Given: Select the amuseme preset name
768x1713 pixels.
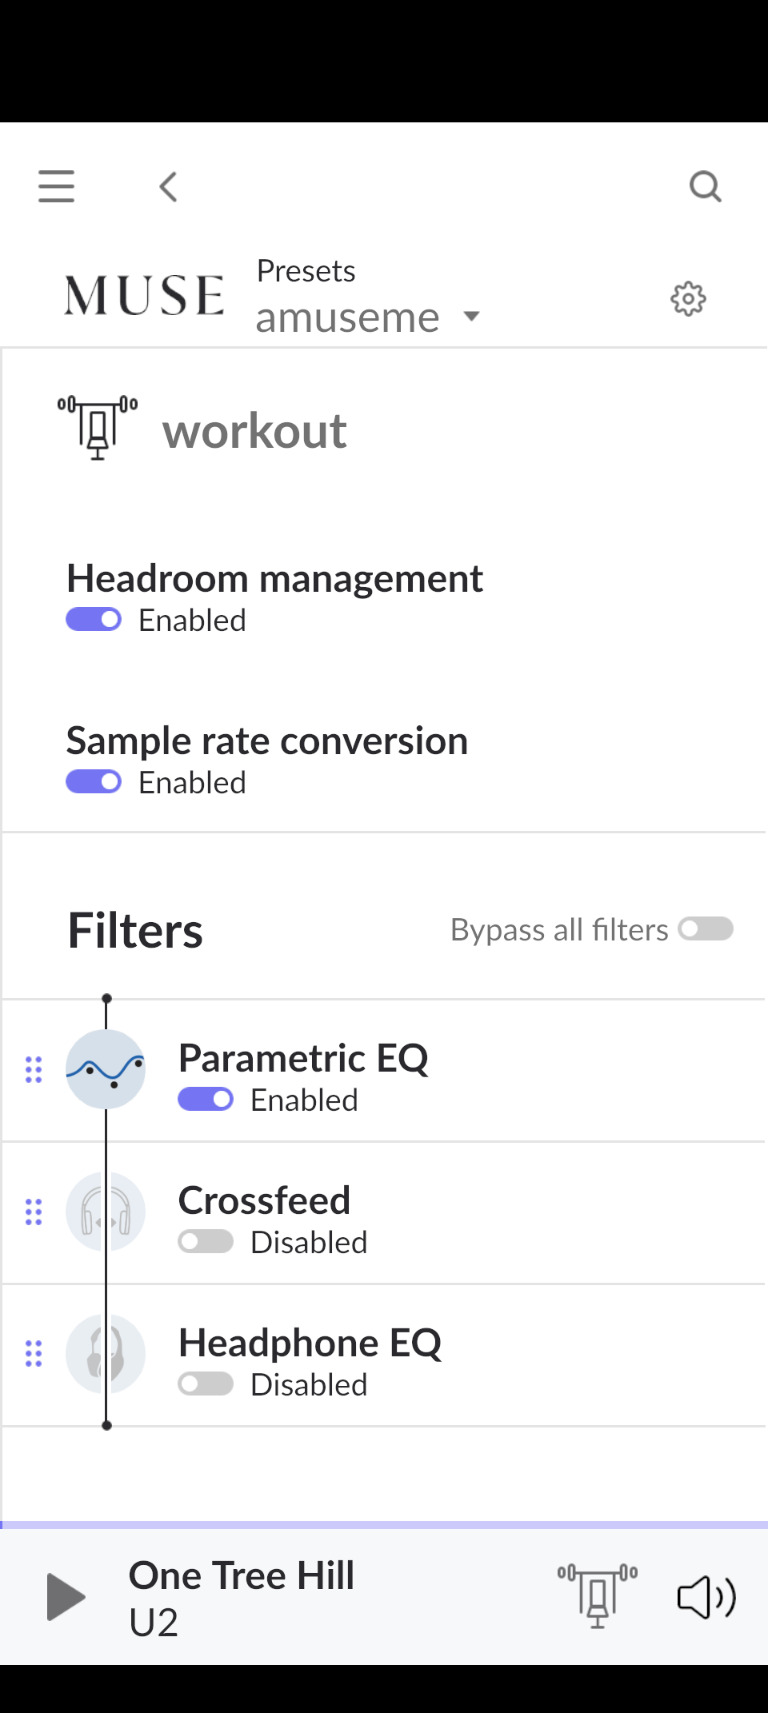Looking at the screenshot, I should pos(347,318).
